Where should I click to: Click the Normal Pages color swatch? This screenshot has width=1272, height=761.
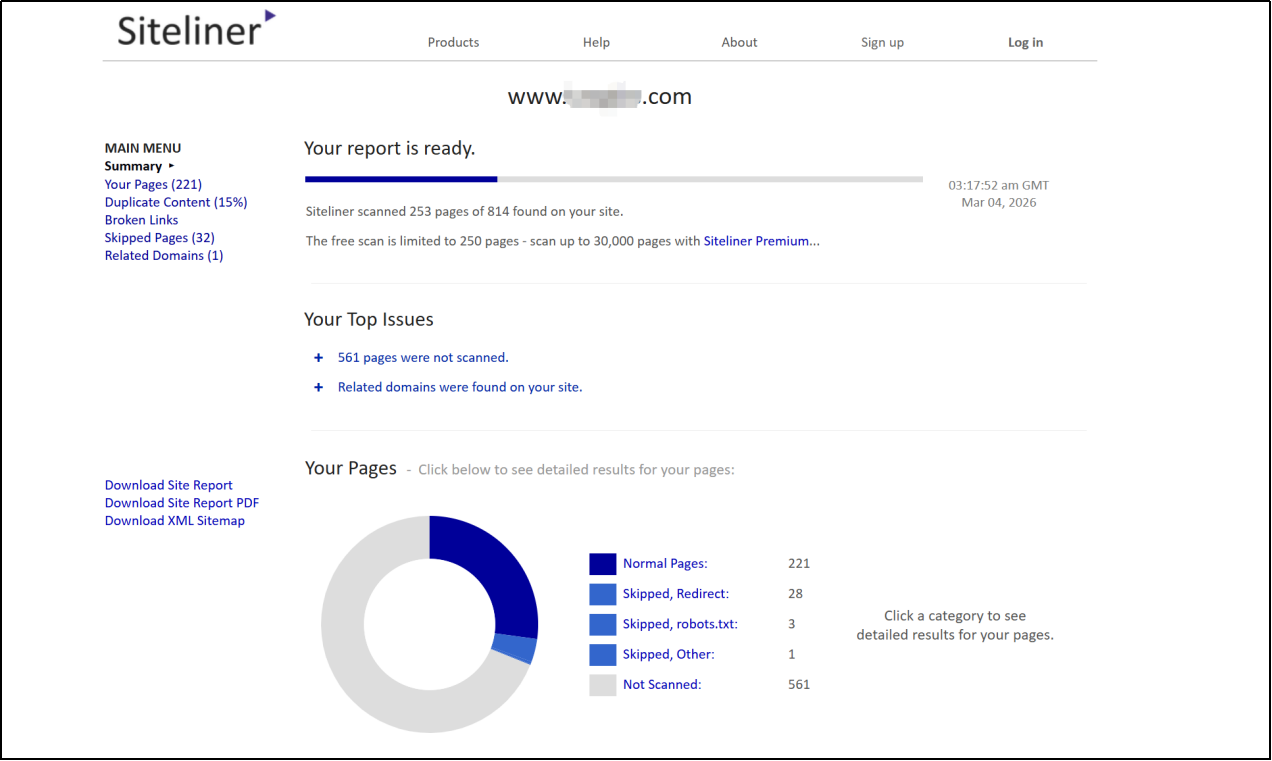(602, 564)
